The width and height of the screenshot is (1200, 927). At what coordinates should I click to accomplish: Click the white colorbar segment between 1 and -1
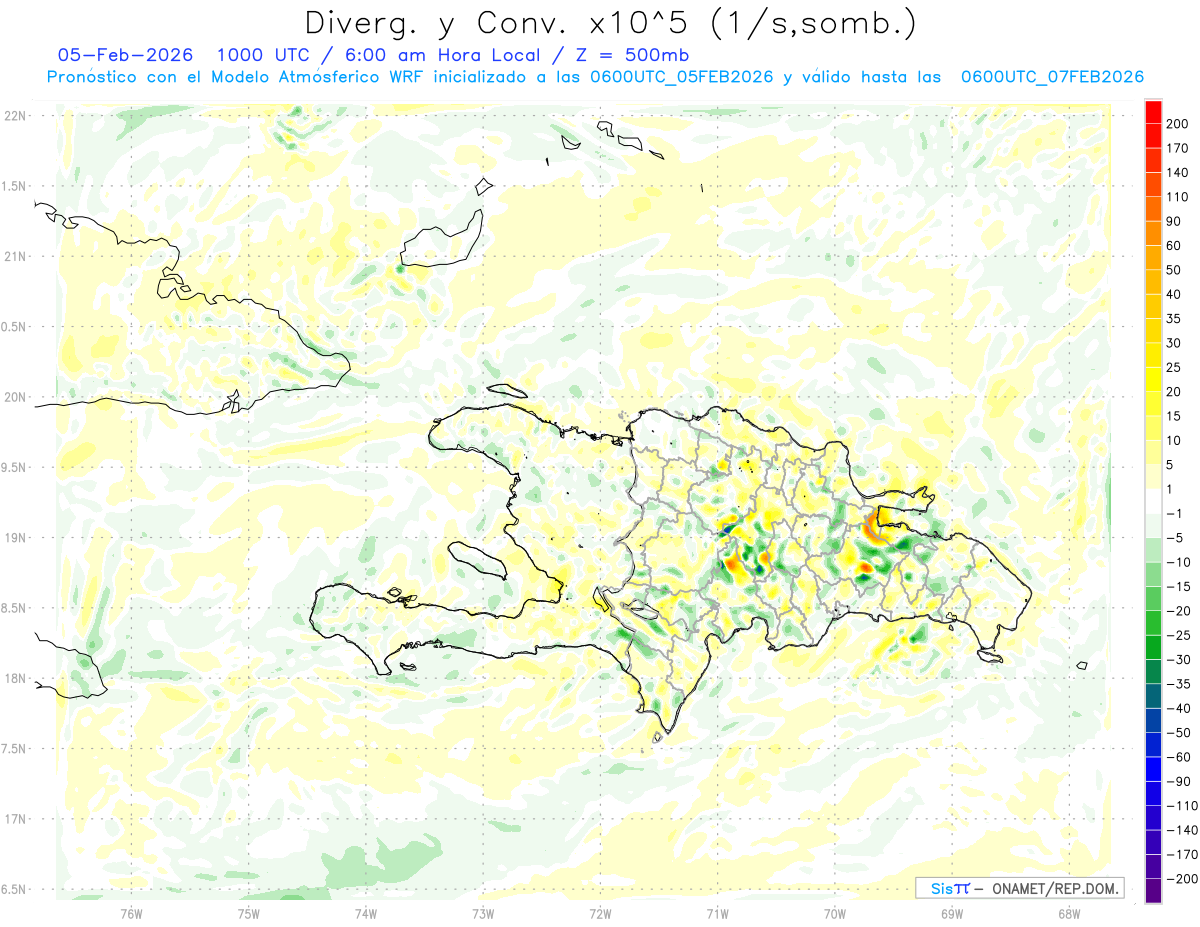point(1153,501)
